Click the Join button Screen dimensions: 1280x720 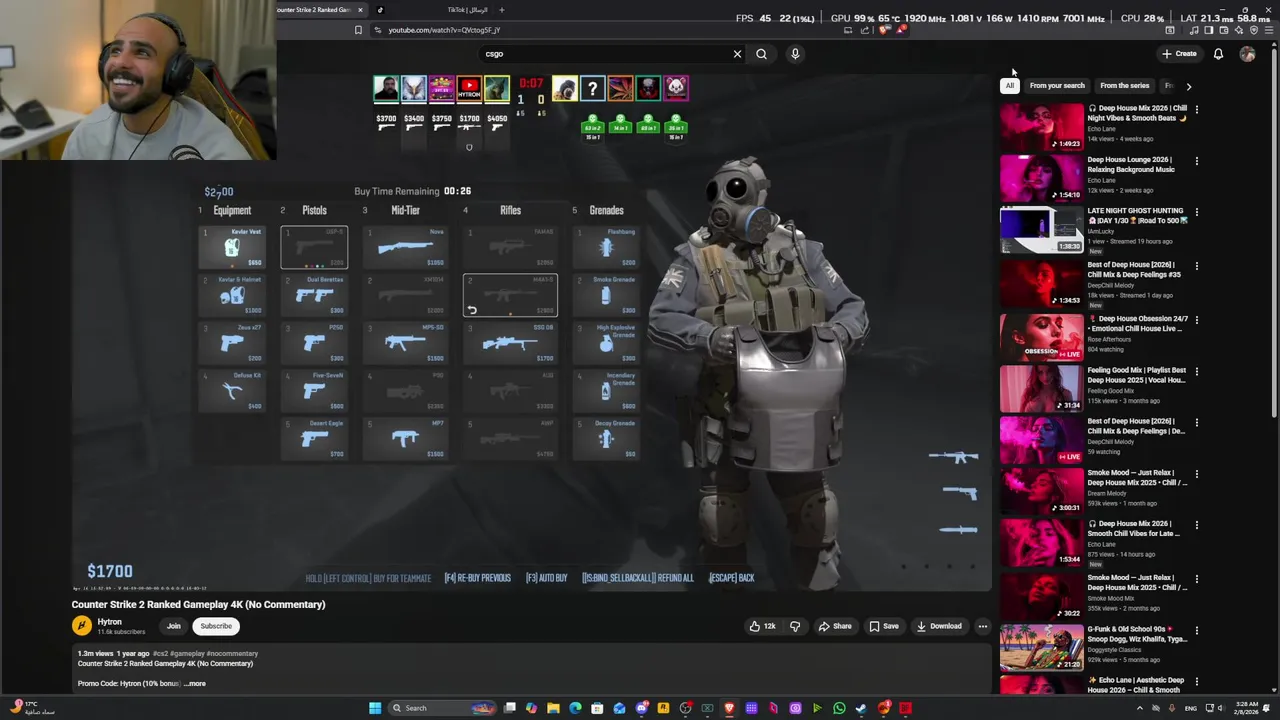[x=174, y=626]
